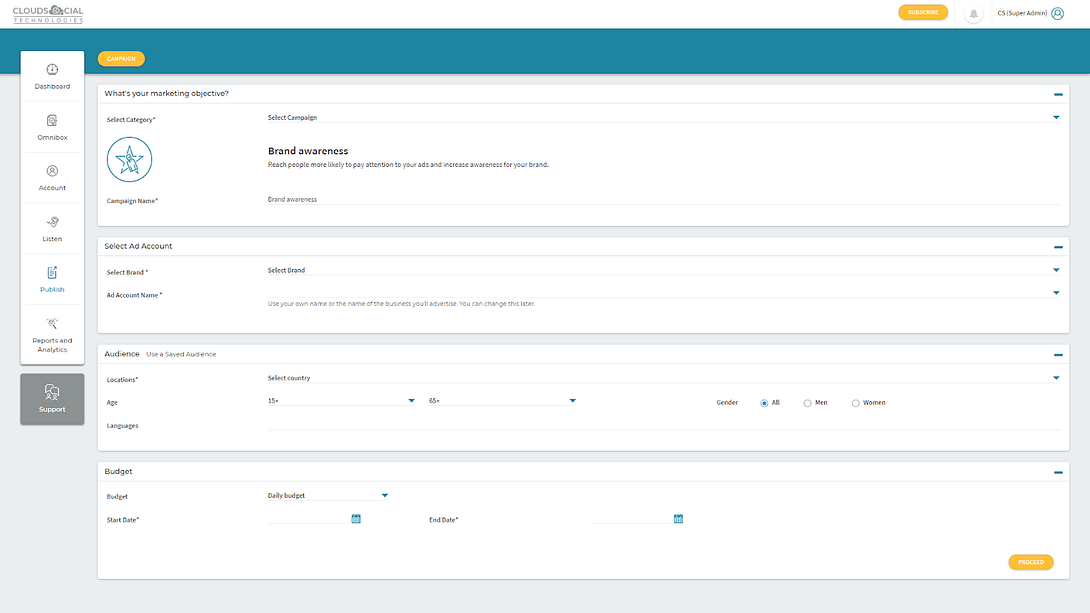Open the Omnibox sidebar icon
Image resolution: width=1090 pixels, height=613 pixels.
point(52,121)
